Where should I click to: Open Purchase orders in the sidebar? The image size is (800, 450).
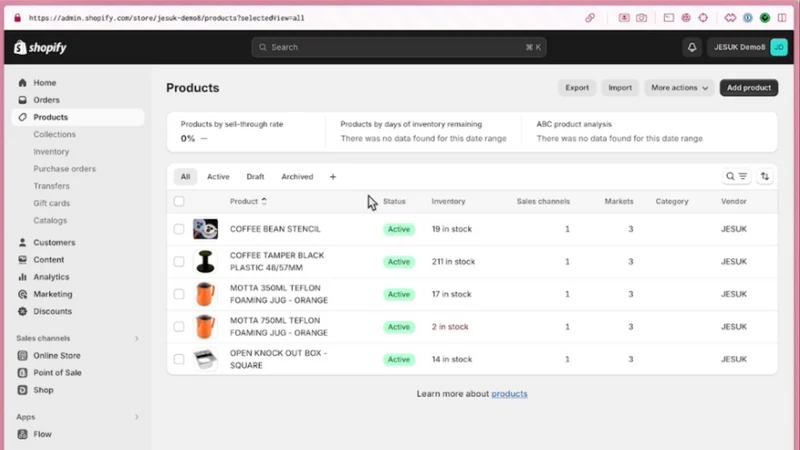pos(64,169)
